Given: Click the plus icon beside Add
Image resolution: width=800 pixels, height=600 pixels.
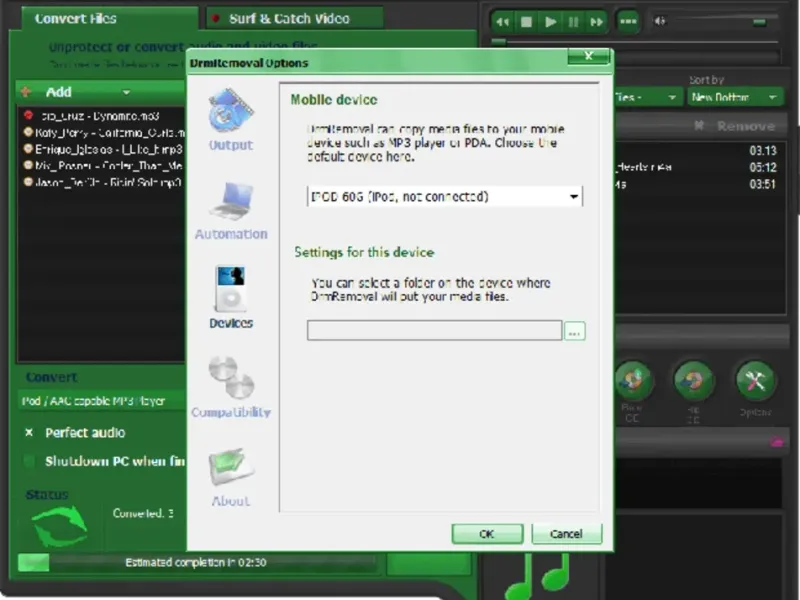Looking at the screenshot, I should coord(27,92).
